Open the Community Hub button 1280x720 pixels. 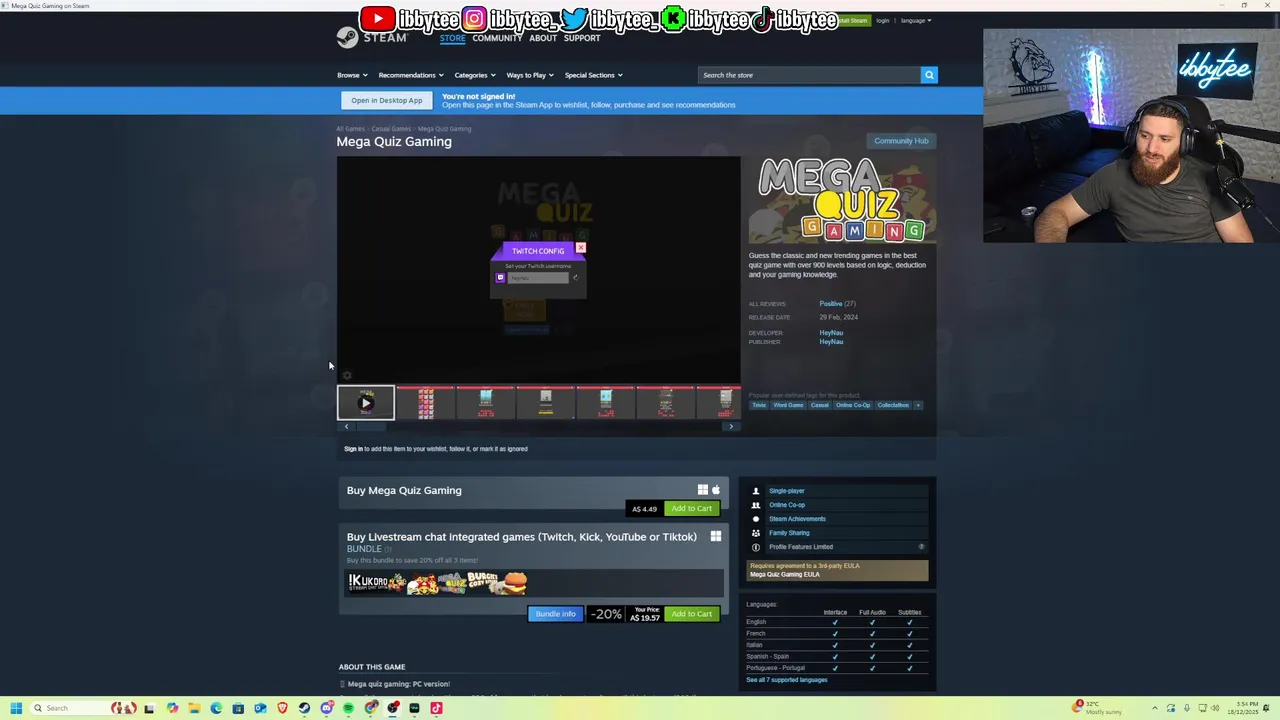pyautogui.click(x=901, y=141)
